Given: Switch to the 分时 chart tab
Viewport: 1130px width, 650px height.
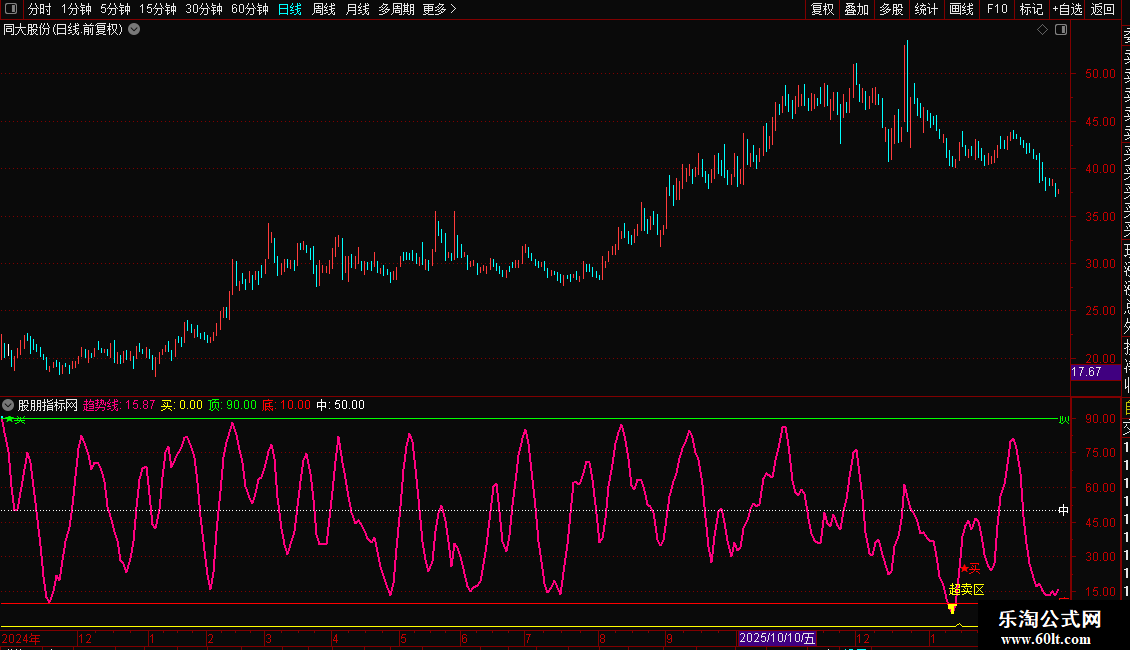Looking at the screenshot, I should [x=39, y=9].
